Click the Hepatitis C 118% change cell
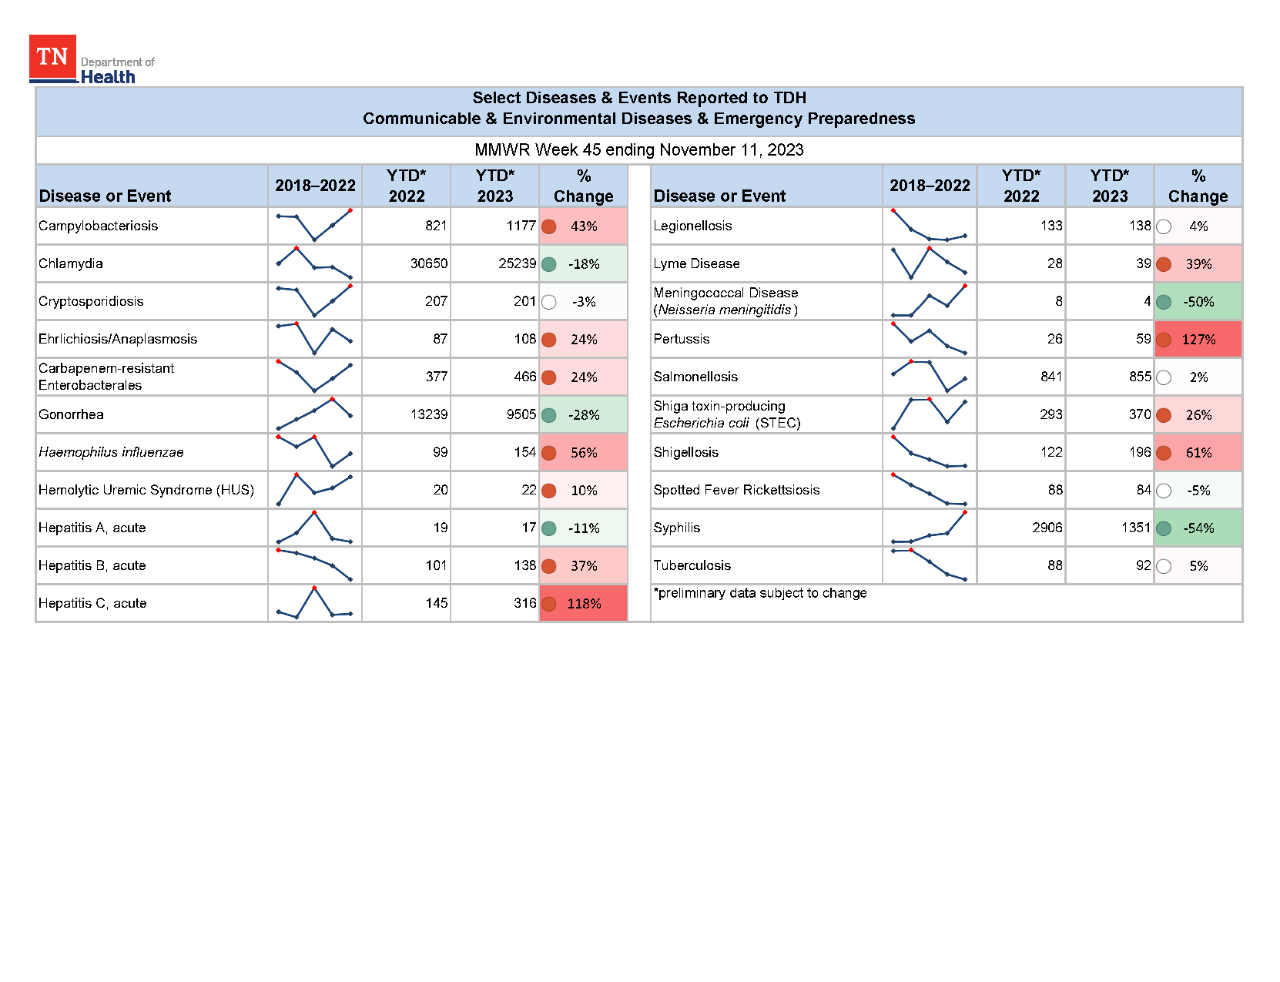 tap(583, 603)
